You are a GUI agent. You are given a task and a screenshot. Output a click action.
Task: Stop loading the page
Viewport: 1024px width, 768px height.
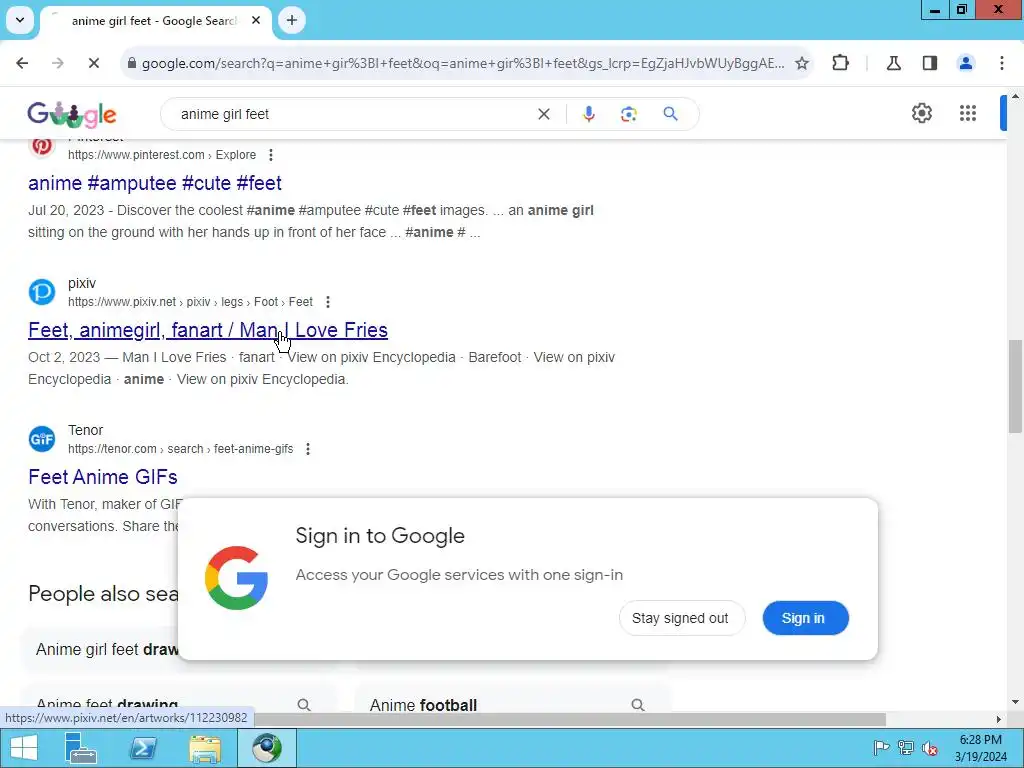point(93,63)
